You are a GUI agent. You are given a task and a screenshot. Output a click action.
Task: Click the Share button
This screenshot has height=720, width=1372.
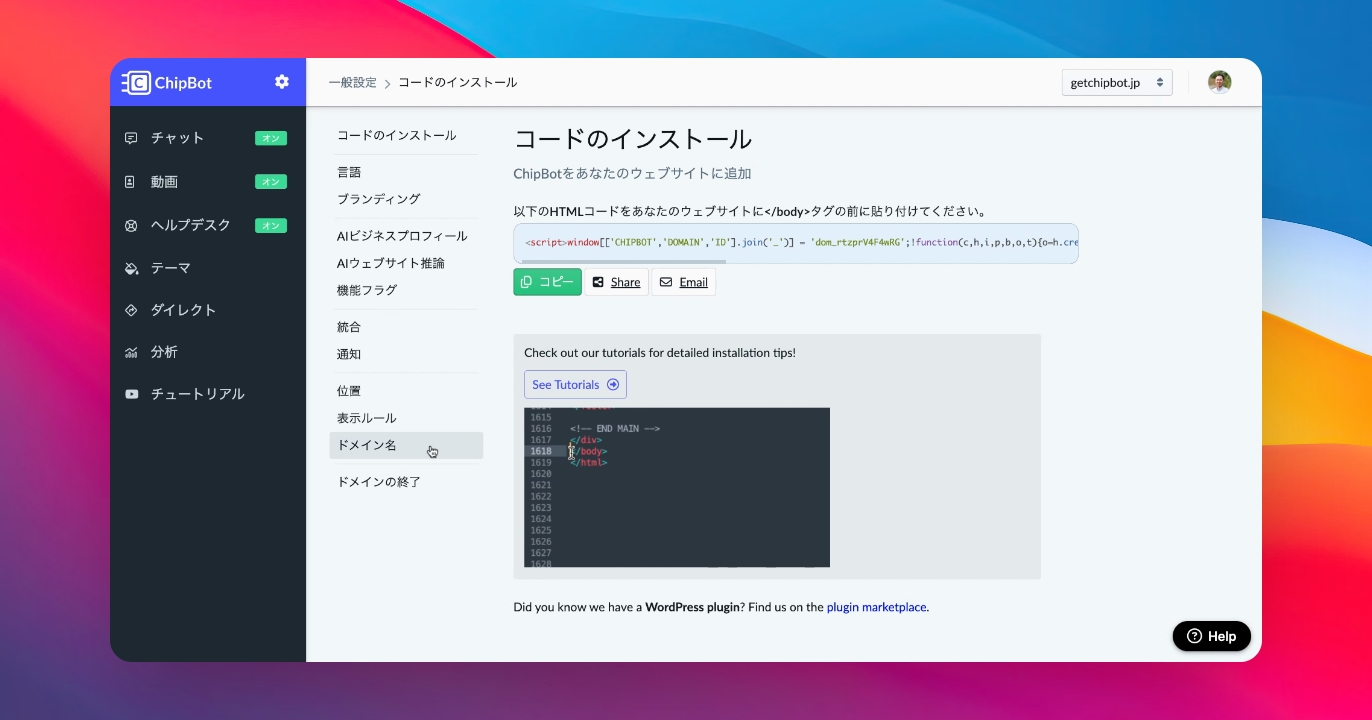[616, 282]
